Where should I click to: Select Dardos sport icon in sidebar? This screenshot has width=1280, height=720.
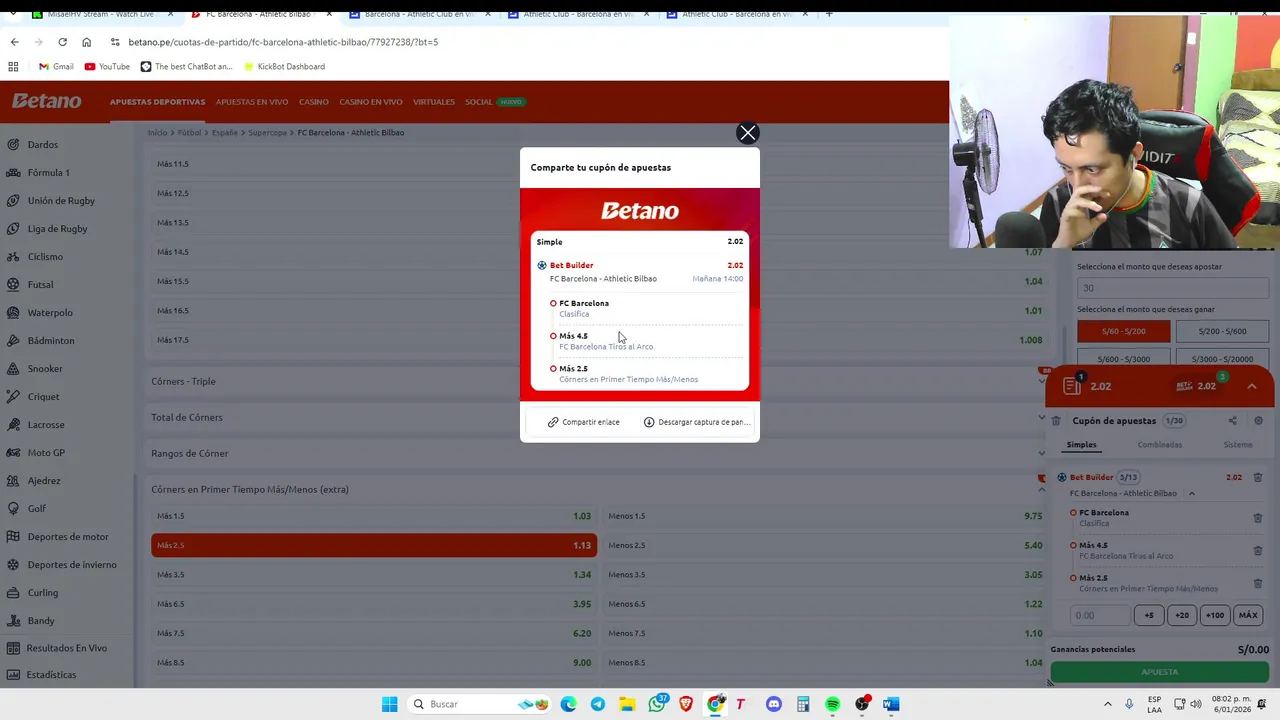click(x=13, y=144)
